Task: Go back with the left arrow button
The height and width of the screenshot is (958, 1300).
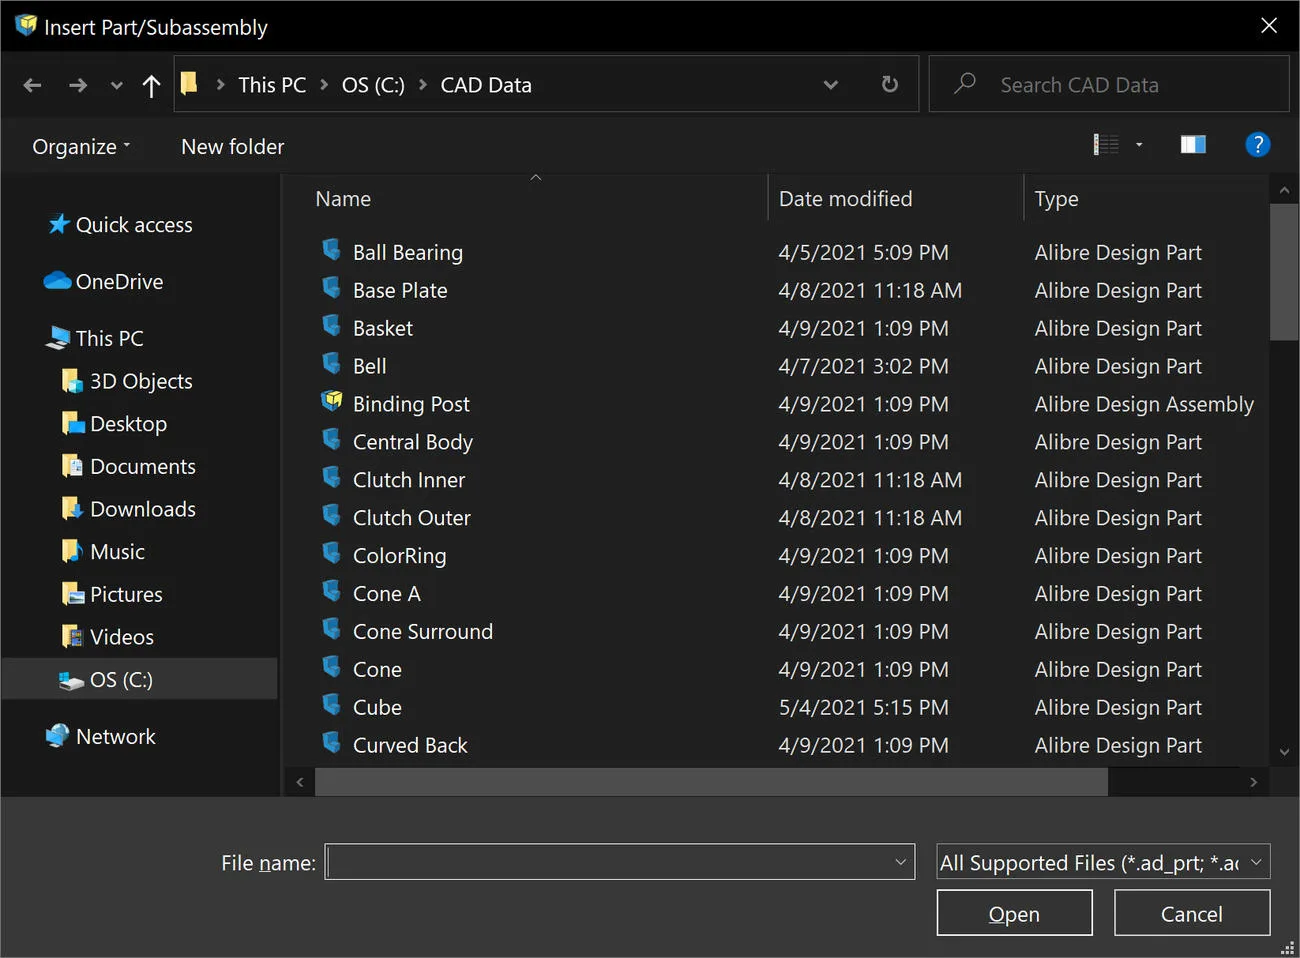Action: tap(32, 85)
